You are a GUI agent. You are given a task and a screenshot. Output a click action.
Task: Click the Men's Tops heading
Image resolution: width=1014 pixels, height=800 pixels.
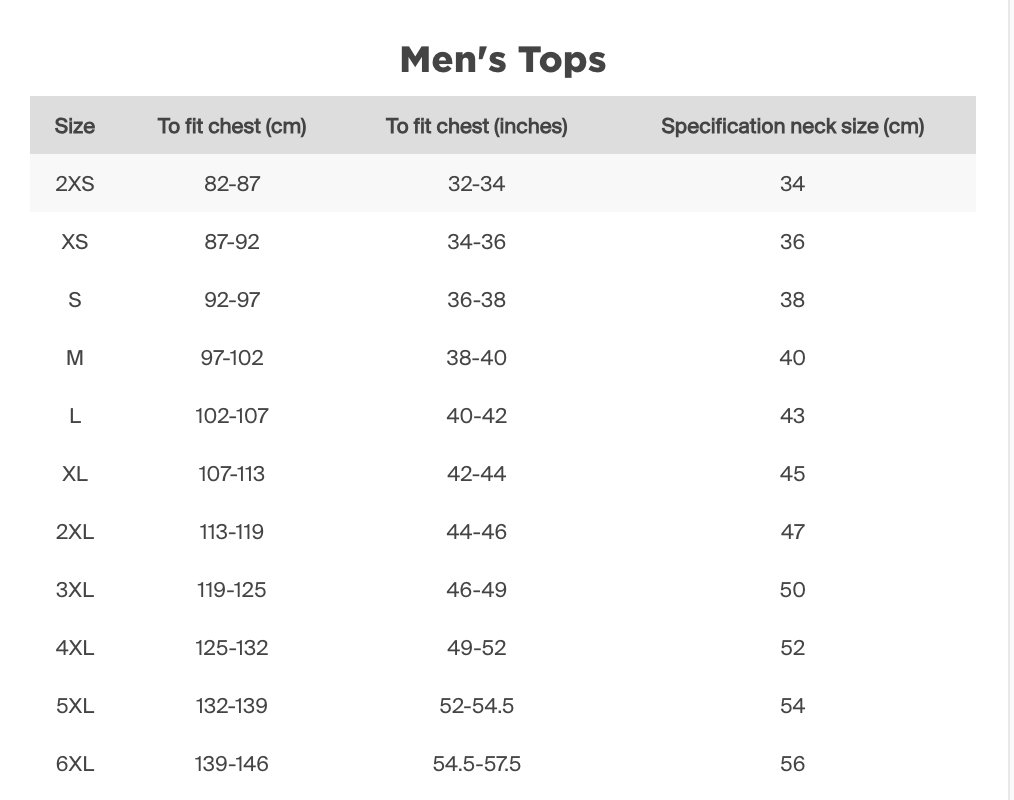(503, 60)
